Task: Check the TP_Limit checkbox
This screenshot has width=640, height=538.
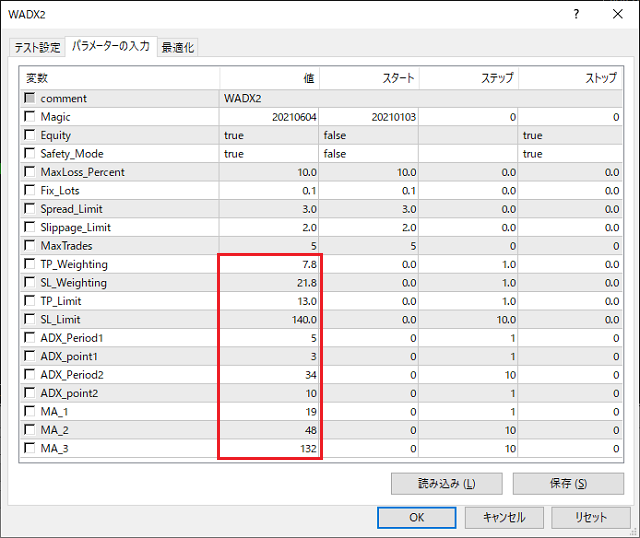Action: 30,300
